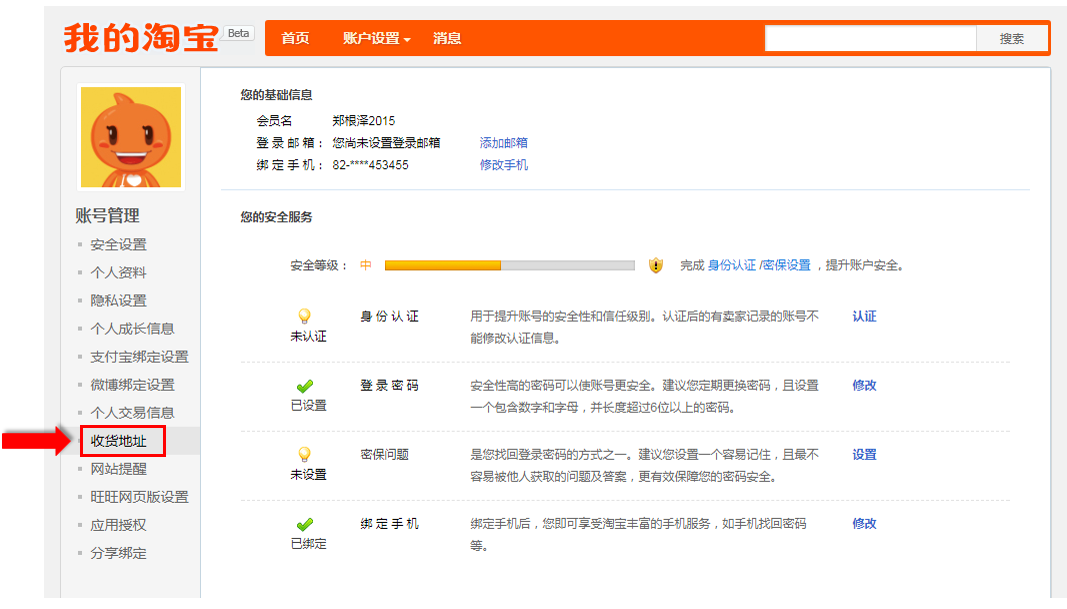Click the lightbulb icon for 身份认证
This screenshot has width=1067, height=609.
[x=304, y=316]
